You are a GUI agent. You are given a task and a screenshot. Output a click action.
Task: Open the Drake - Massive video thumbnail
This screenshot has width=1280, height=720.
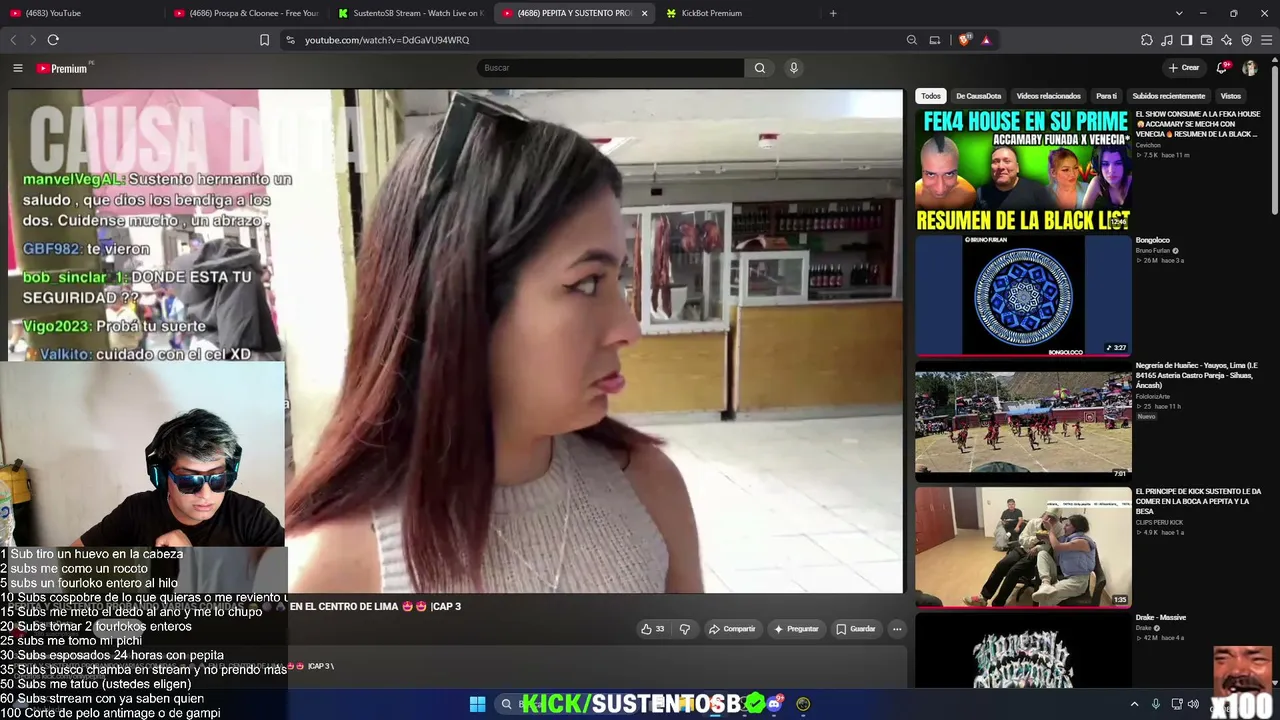click(1023, 650)
